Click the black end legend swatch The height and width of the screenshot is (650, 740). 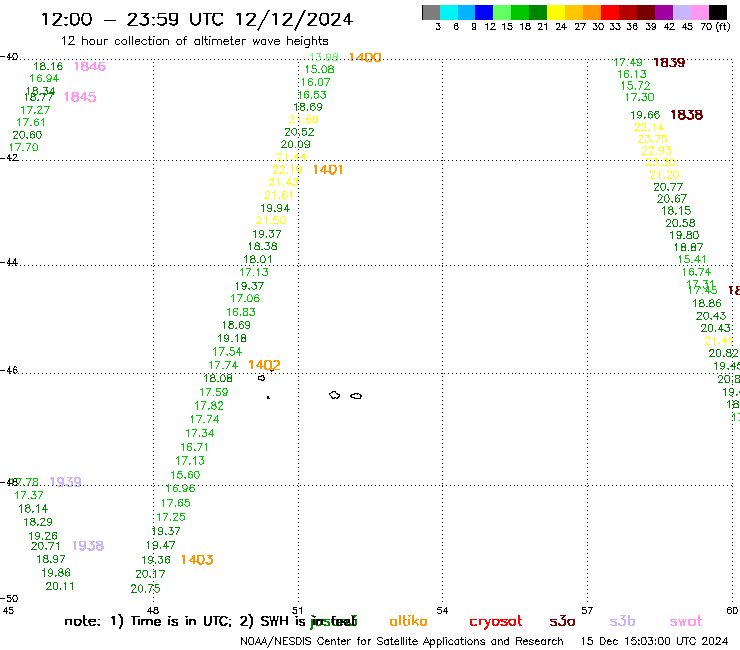click(718, 12)
